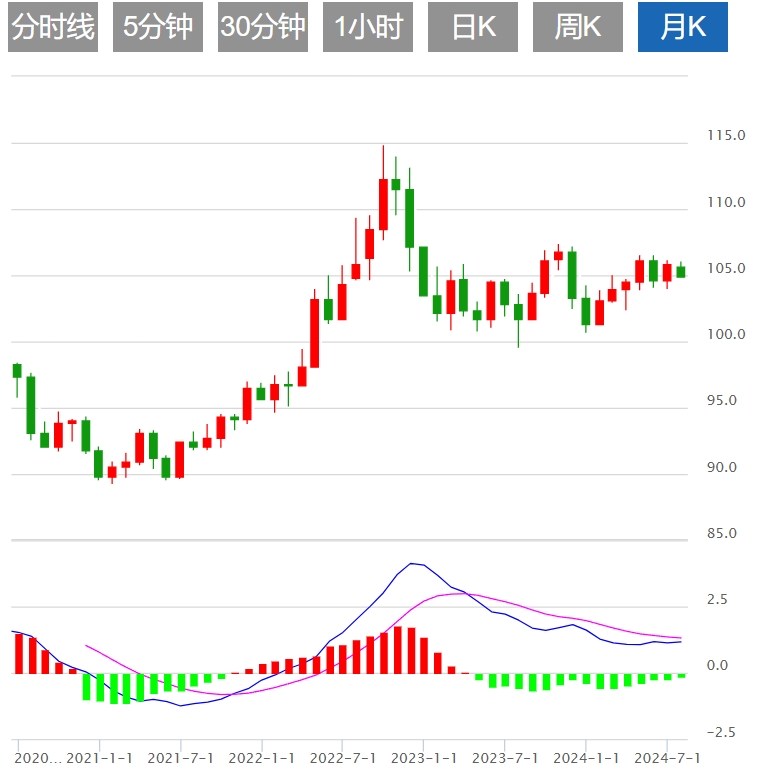Click the last green candle on the right
The image size is (765, 771).
pyautogui.click(x=681, y=272)
